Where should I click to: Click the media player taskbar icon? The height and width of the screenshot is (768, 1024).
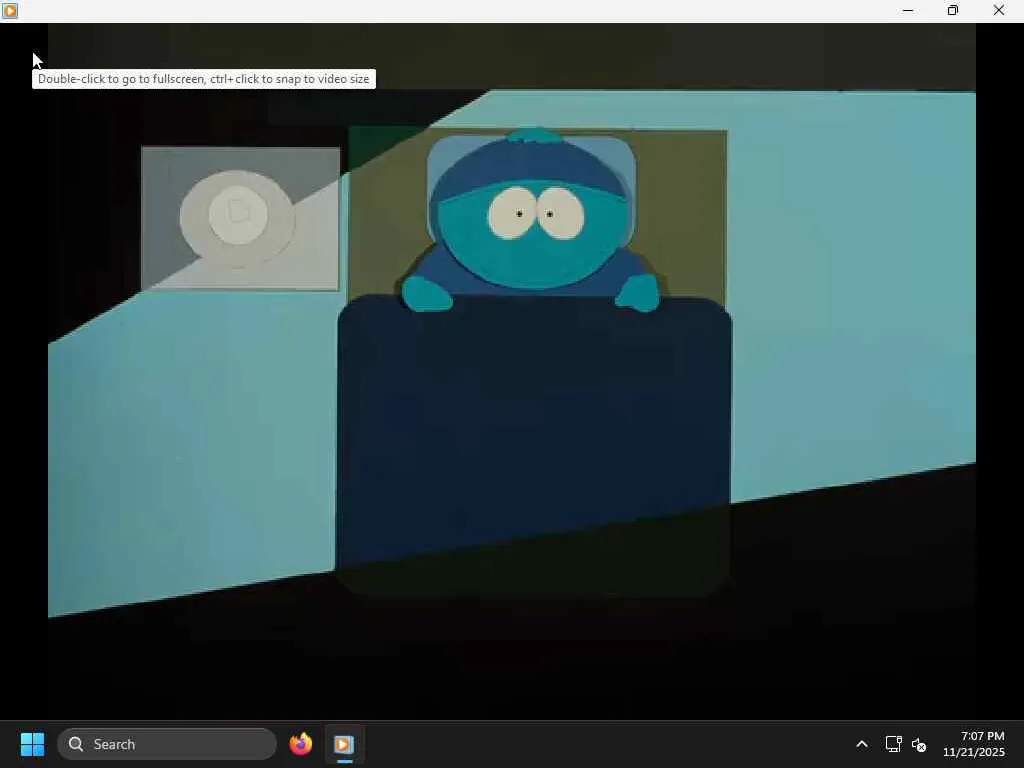point(344,744)
